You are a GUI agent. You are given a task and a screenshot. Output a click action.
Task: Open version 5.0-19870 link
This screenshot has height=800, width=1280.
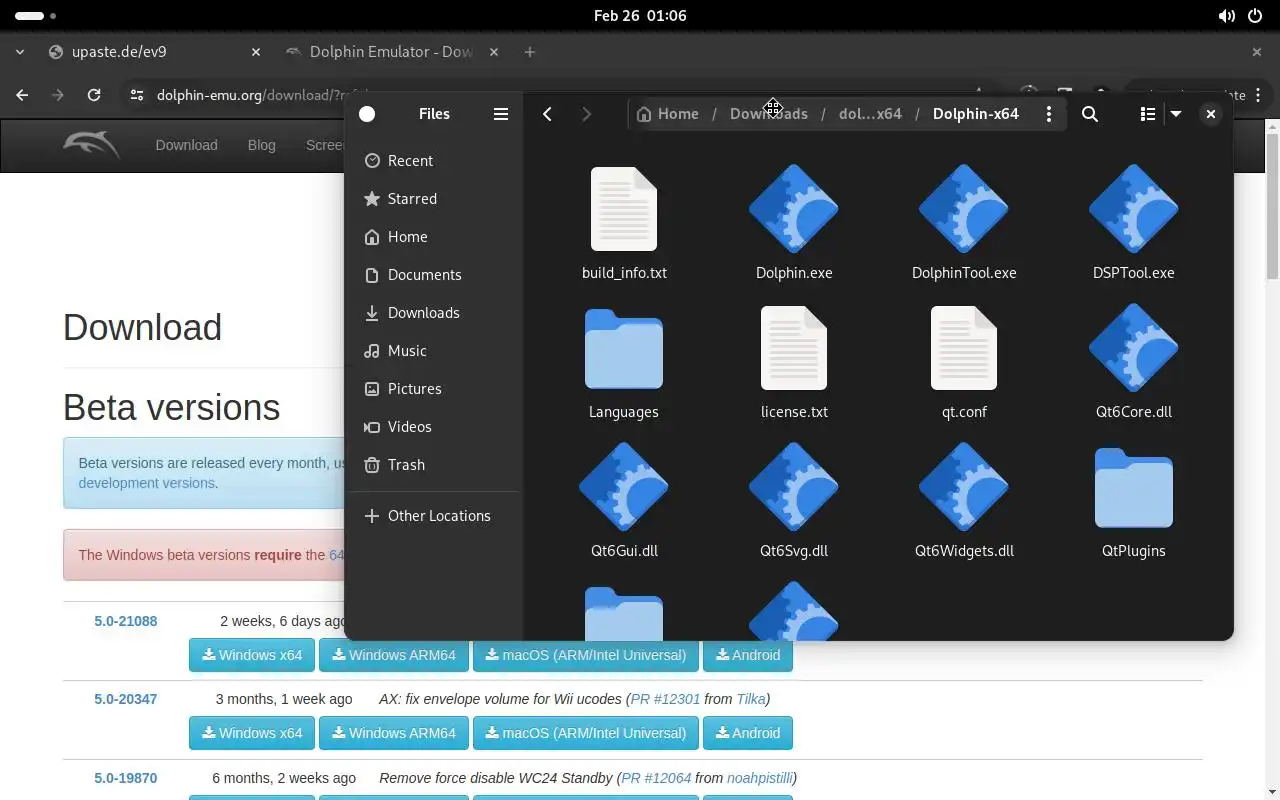[x=126, y=777]
